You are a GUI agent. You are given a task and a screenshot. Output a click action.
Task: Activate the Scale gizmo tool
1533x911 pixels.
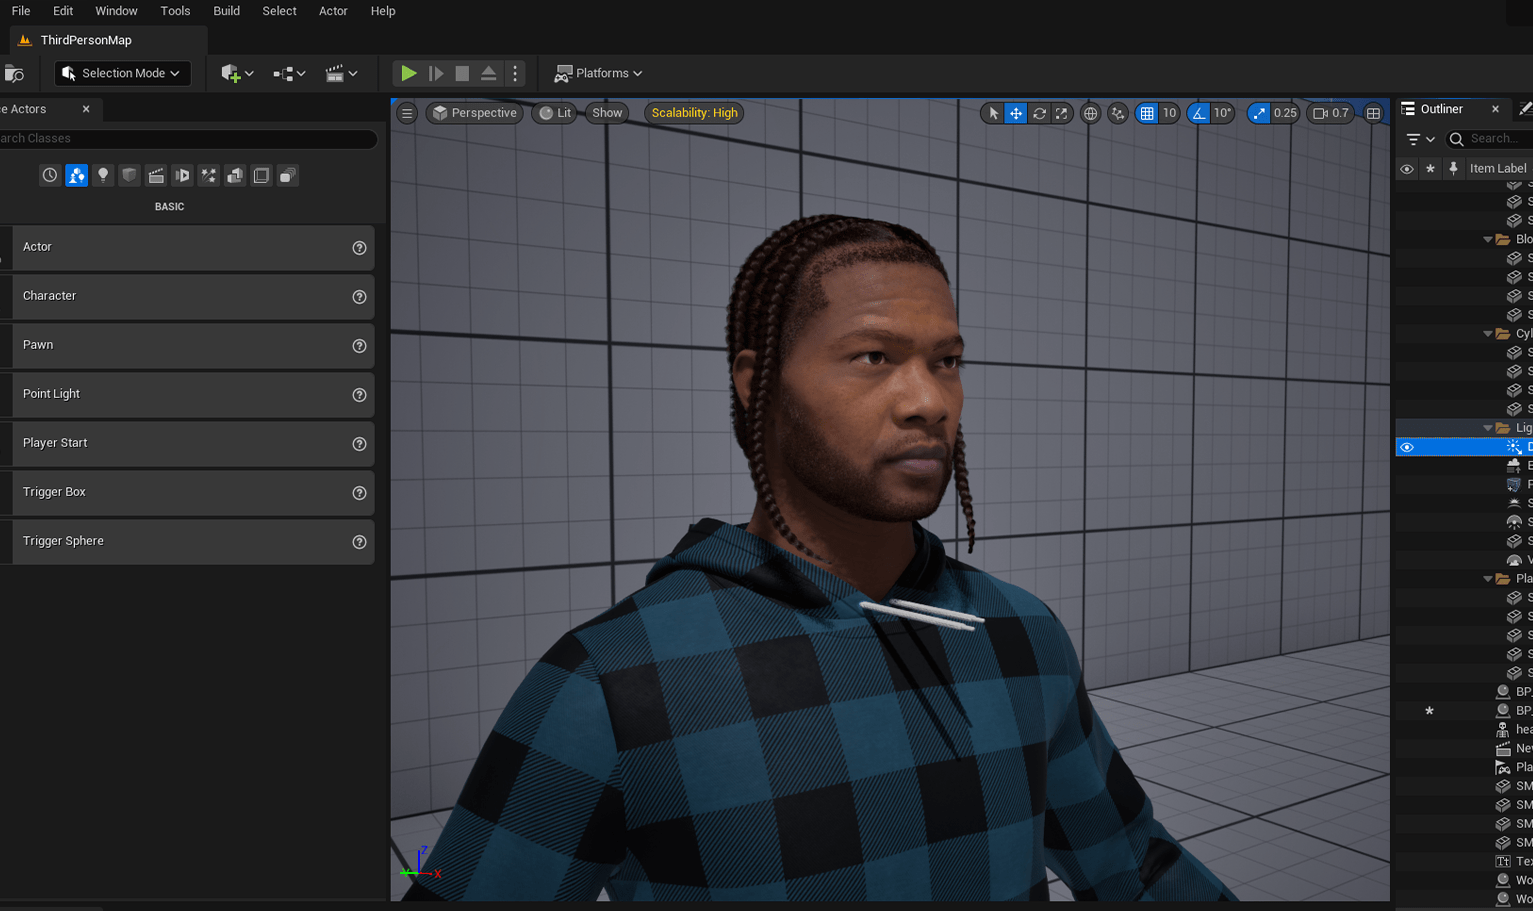pyautogui.click(x=1062, y=113)
